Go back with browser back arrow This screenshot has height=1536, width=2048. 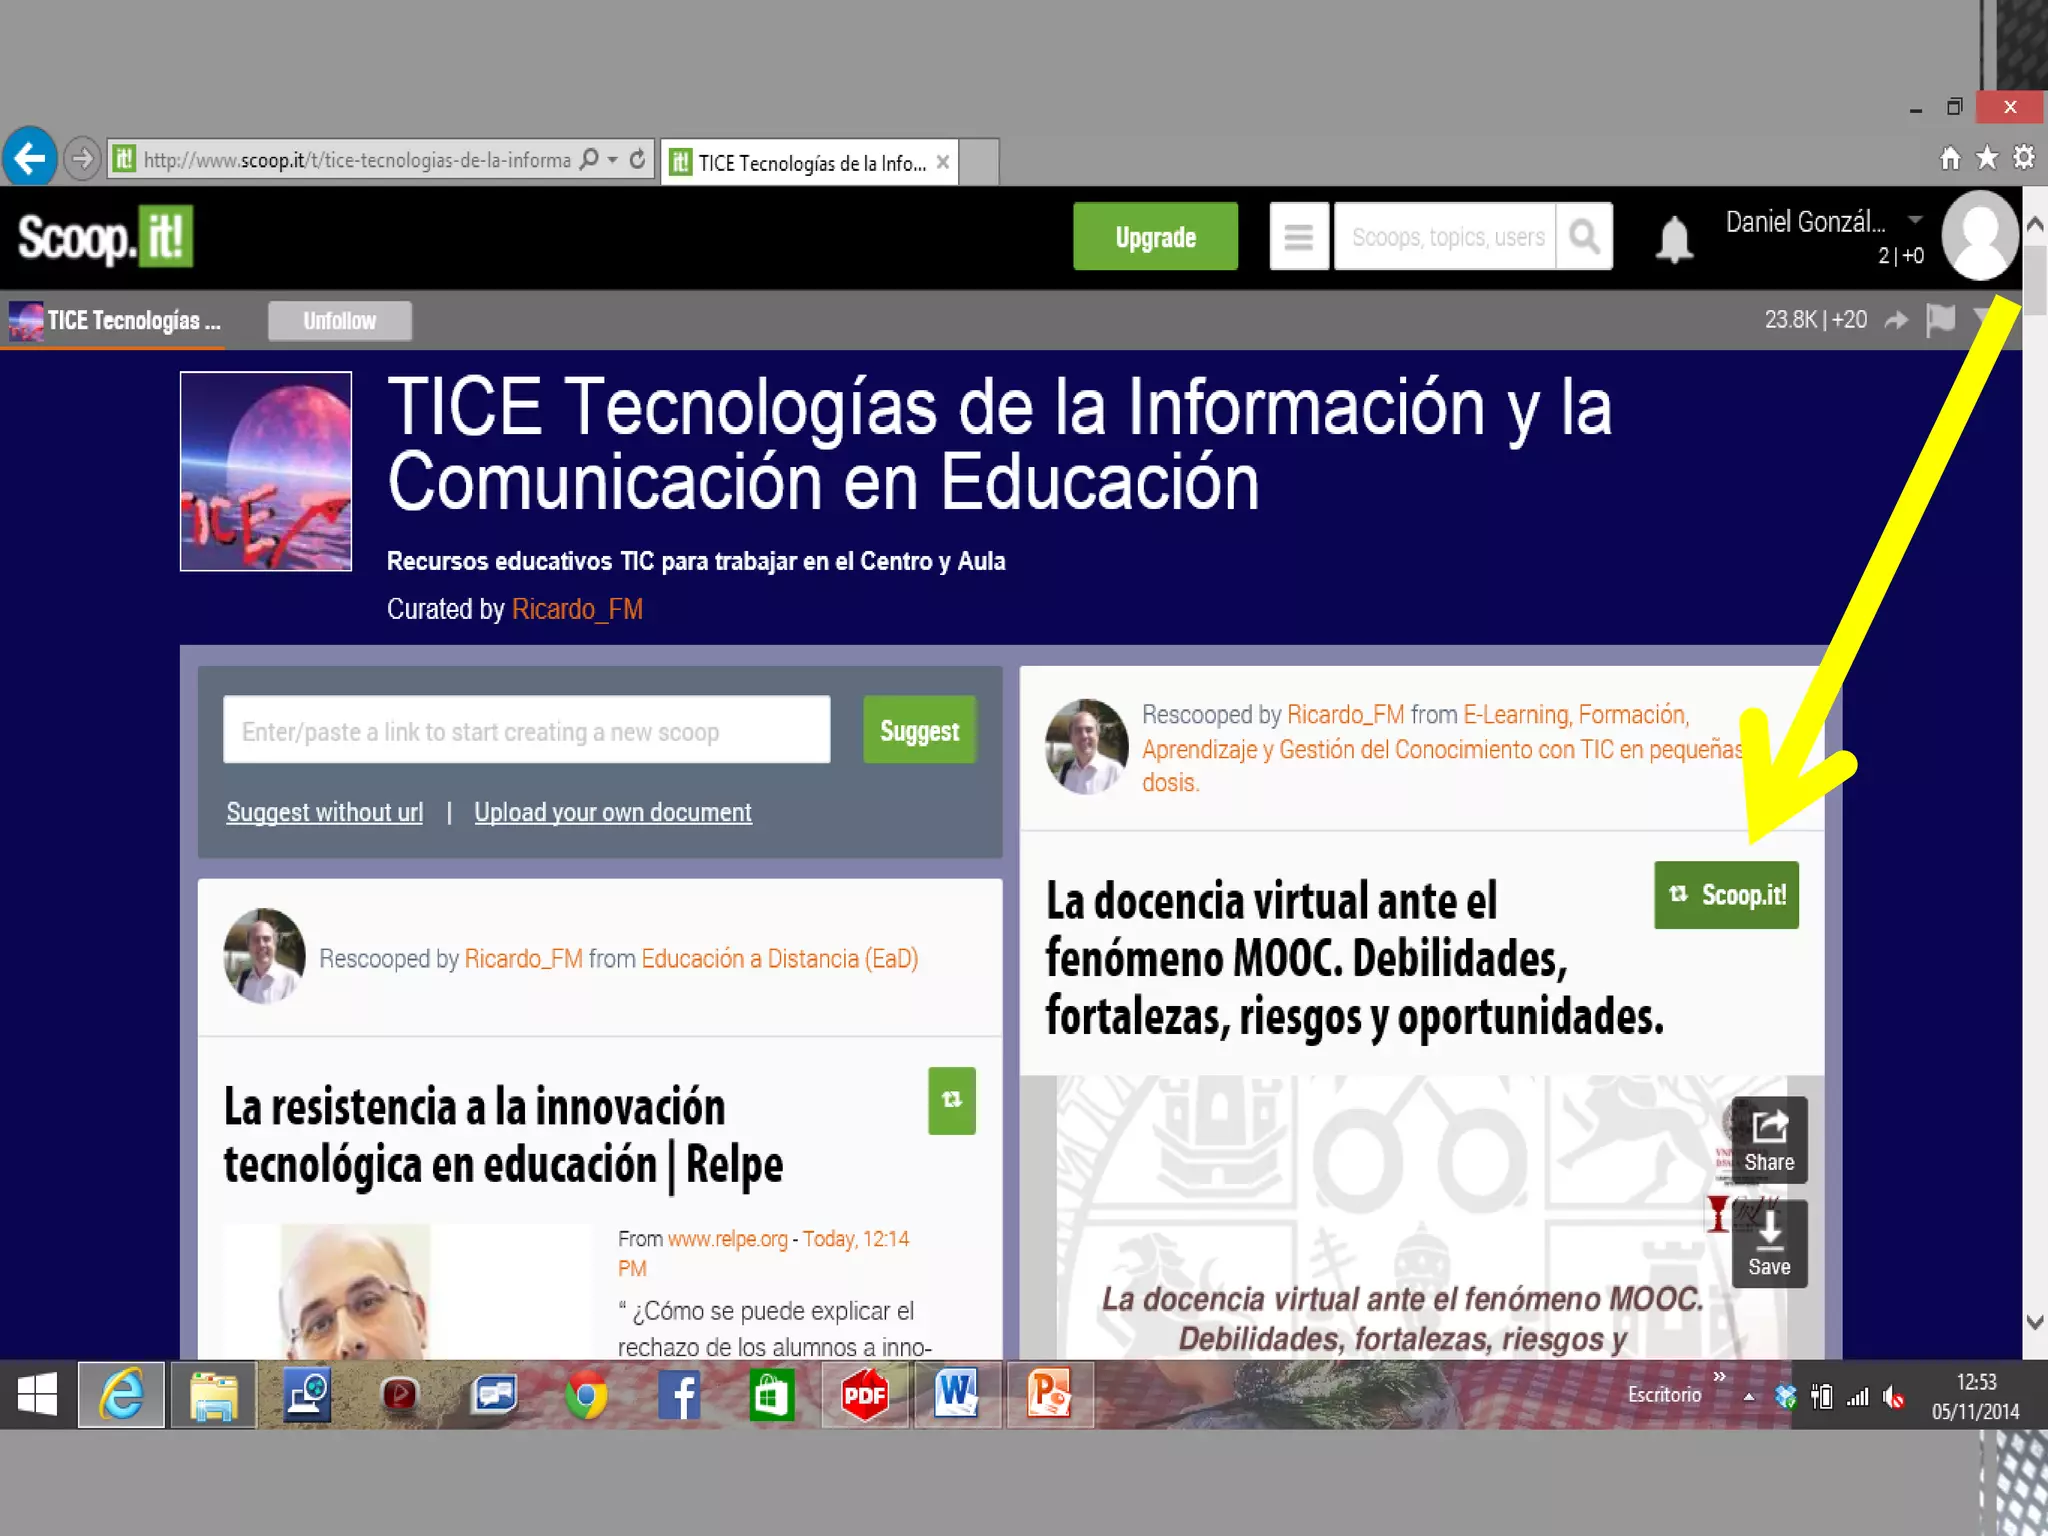(x=30, y=157)
